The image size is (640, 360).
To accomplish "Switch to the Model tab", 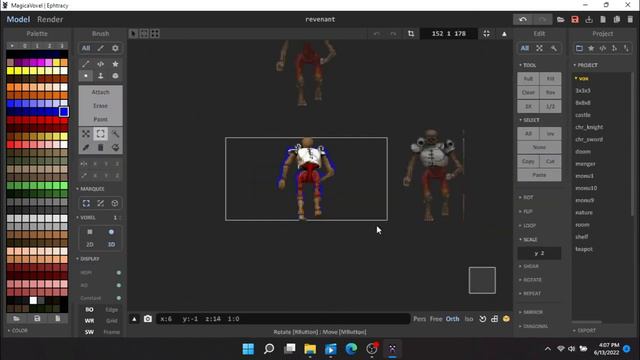I will click(x=18, y=19).
